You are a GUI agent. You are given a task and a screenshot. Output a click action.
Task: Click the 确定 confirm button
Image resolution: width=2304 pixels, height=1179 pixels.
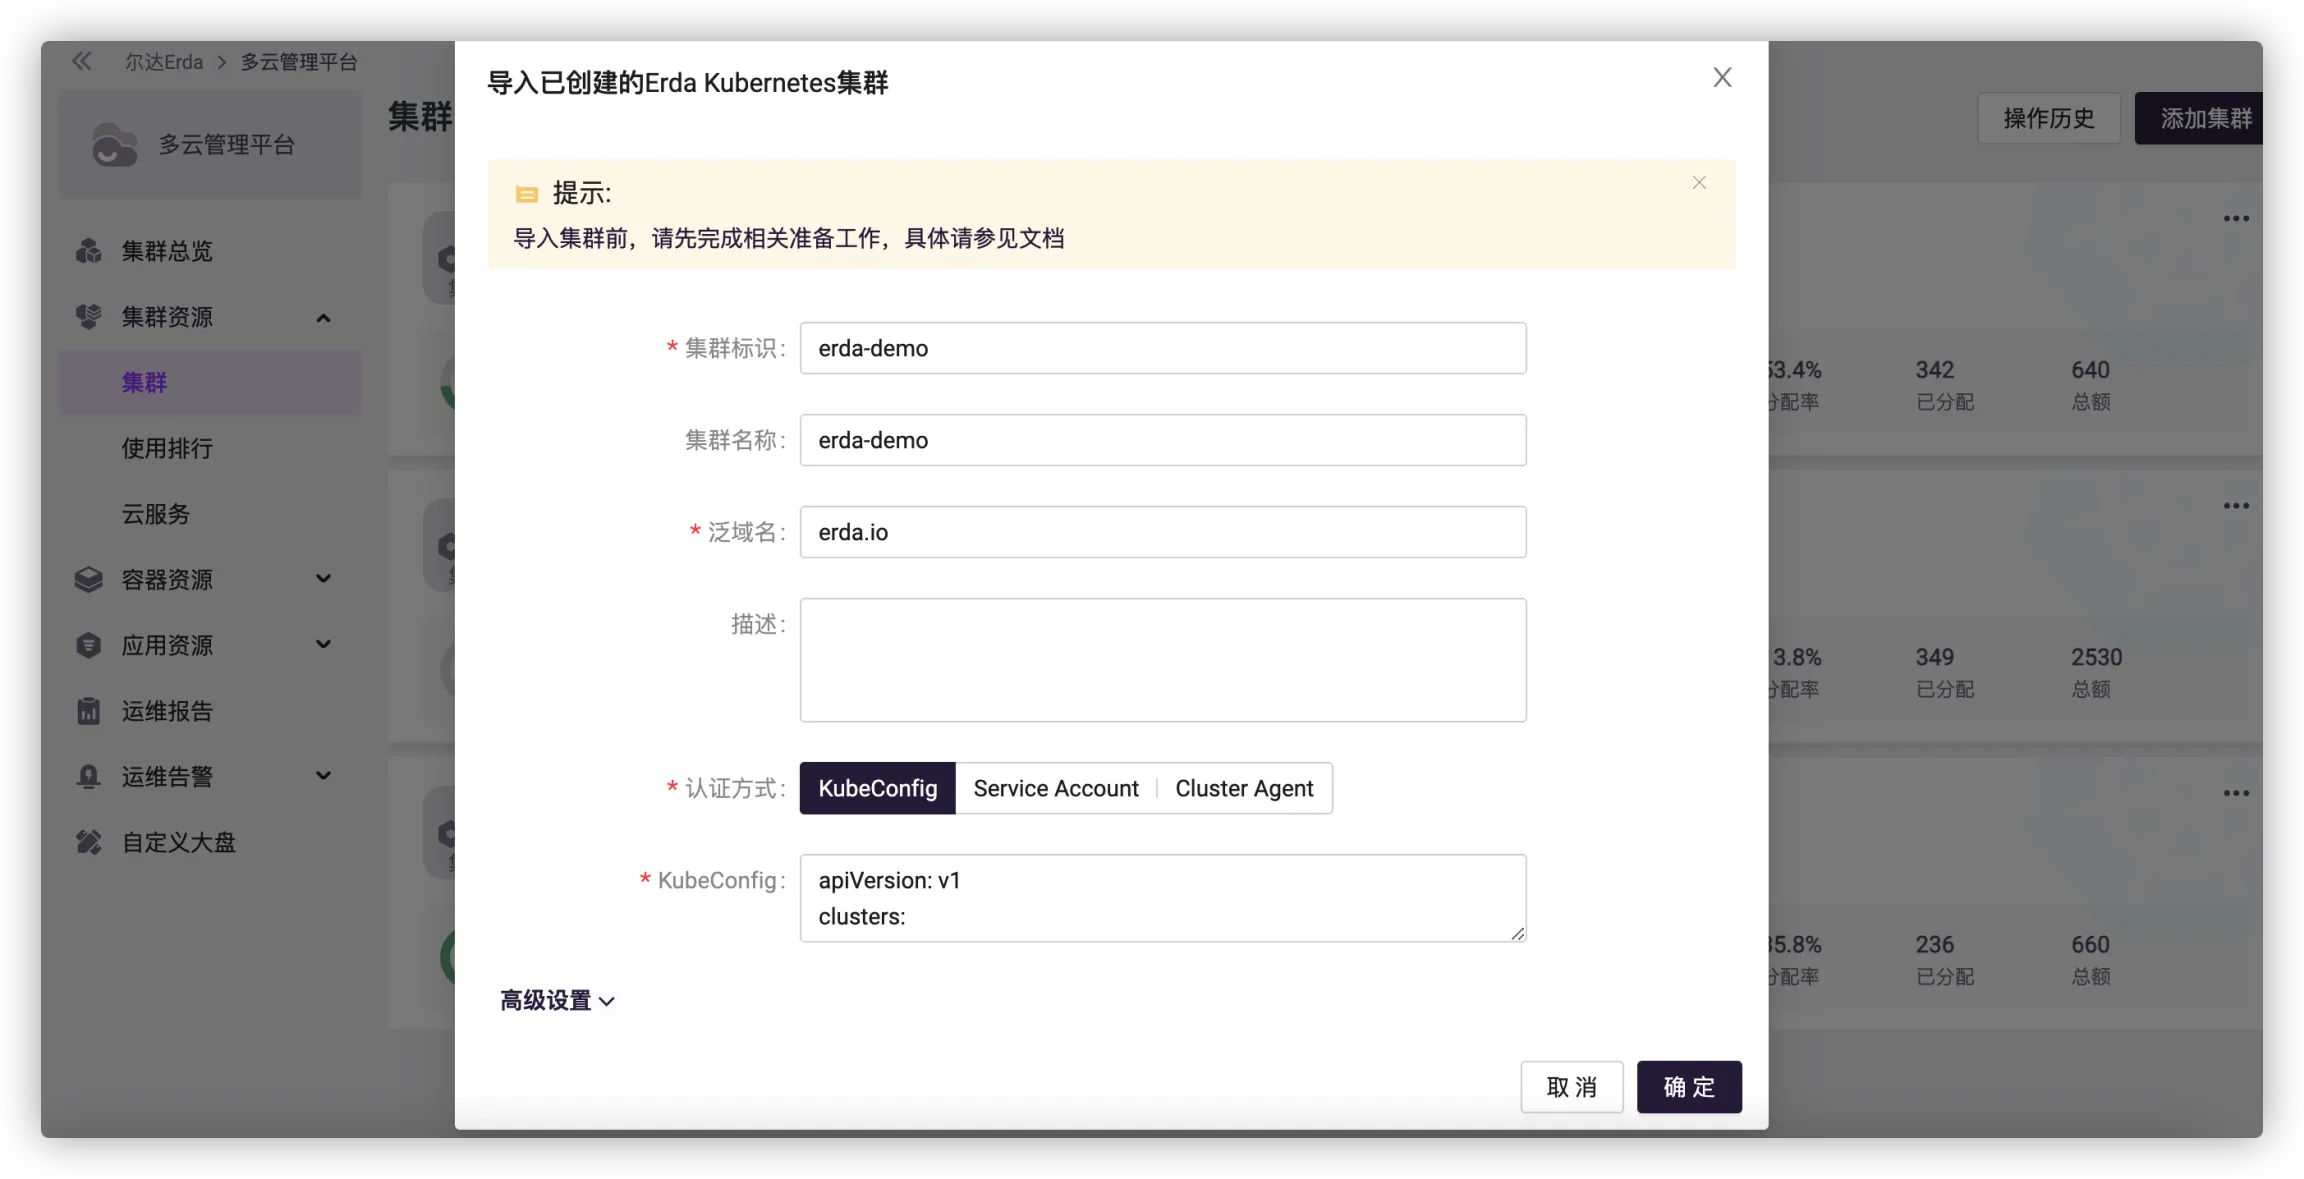click(x=1688, y=1087)
